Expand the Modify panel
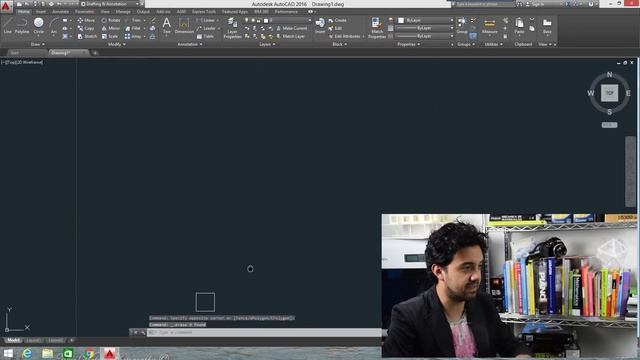This screenshot has height=360, width=640. [x=116, y=44]
